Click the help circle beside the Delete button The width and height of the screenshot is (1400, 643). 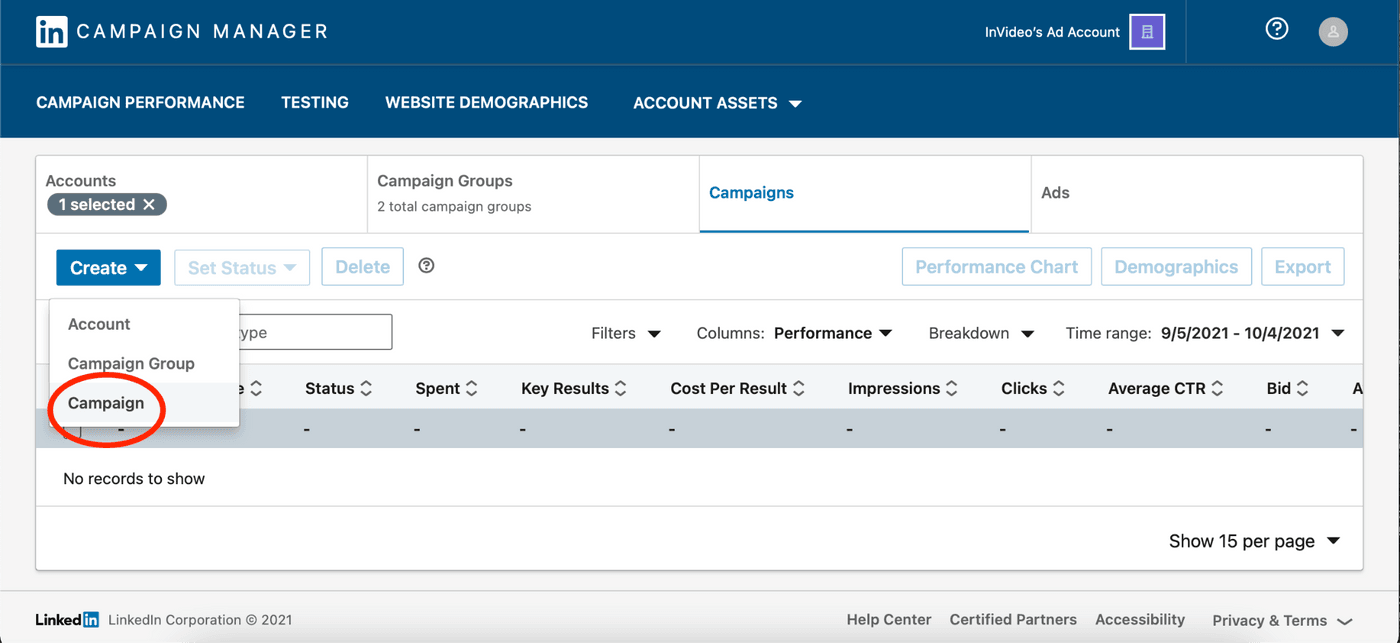426,265
